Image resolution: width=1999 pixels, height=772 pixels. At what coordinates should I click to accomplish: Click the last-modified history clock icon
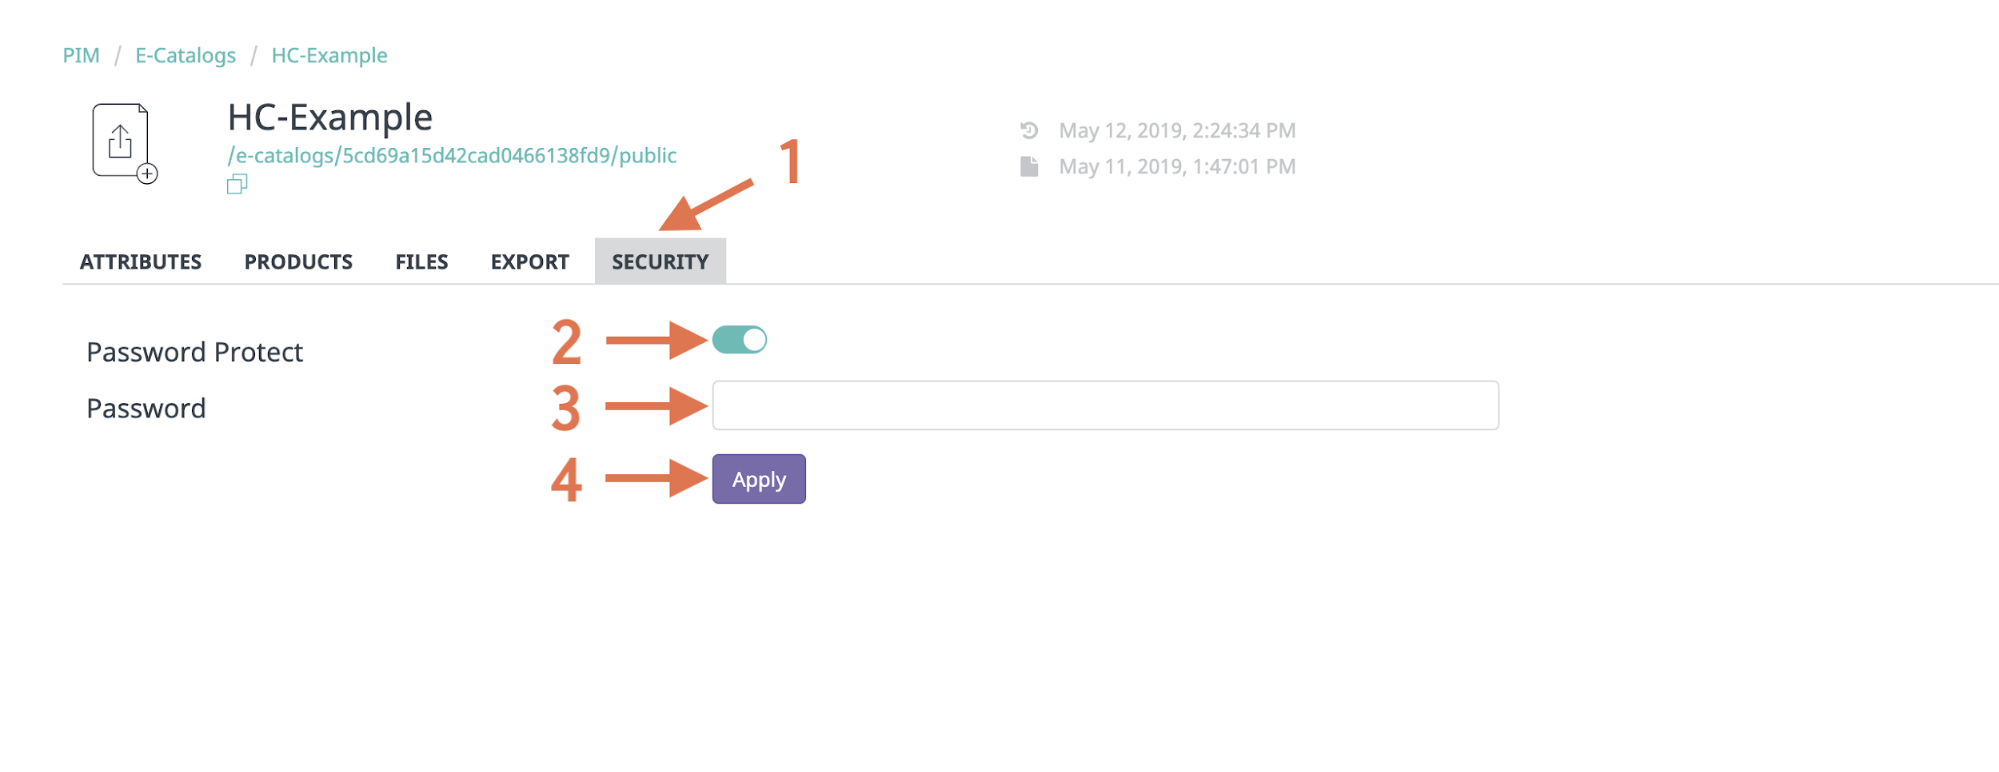point(1029,130)
